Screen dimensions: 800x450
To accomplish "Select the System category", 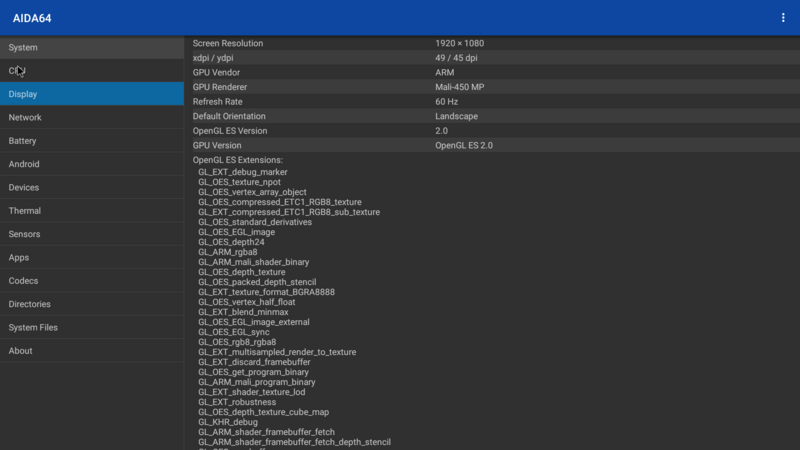I will [92, 47].
